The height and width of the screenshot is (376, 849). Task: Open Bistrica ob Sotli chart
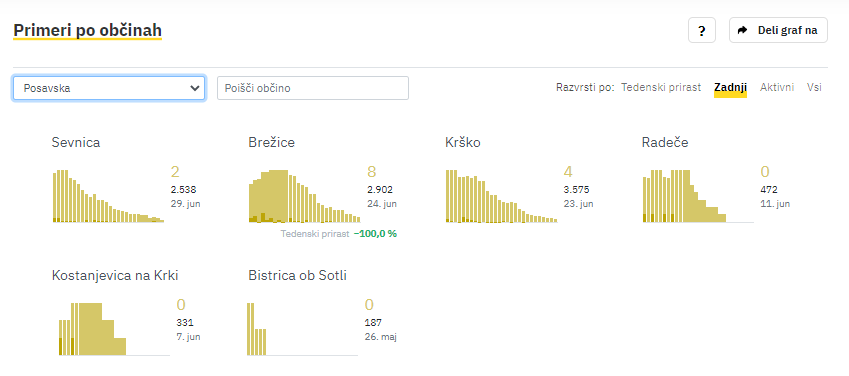[303, 329]
